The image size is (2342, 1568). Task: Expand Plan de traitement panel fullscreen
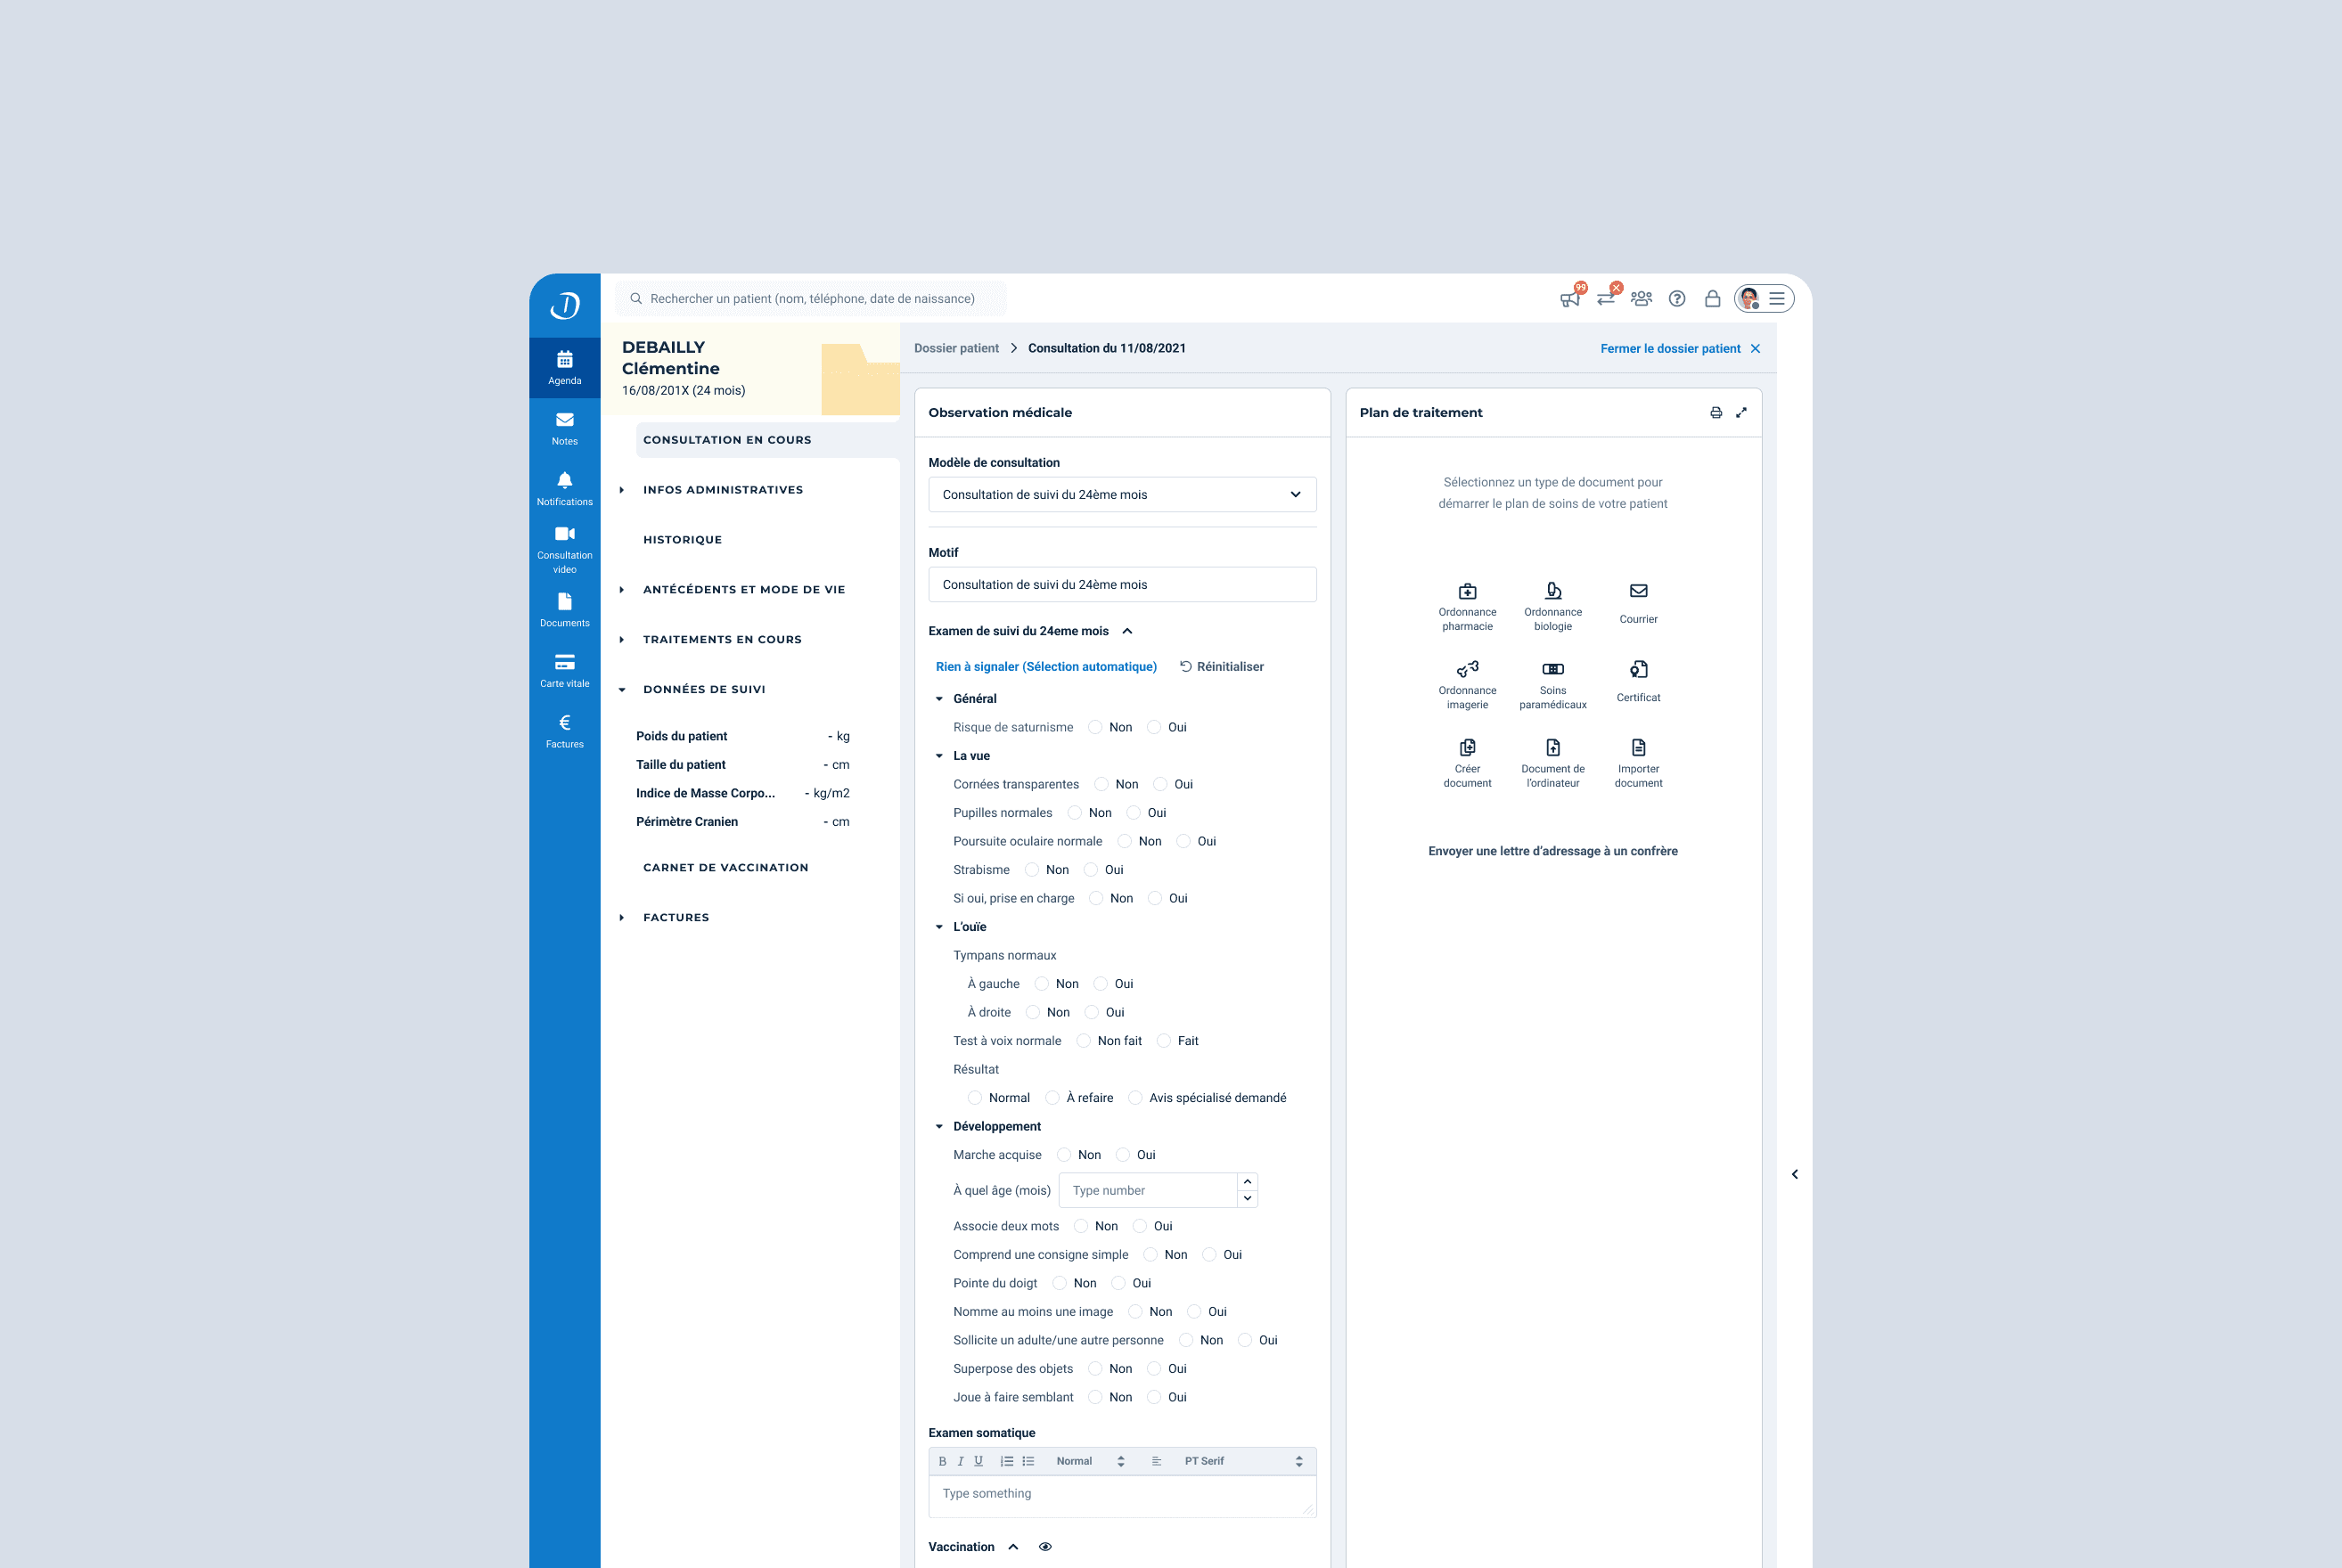click(x=1741, y=413)
